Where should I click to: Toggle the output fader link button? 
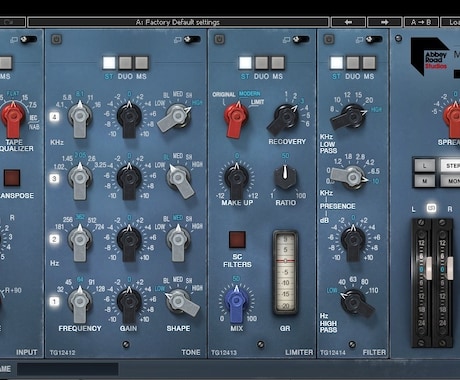click(x=432, y=208)
